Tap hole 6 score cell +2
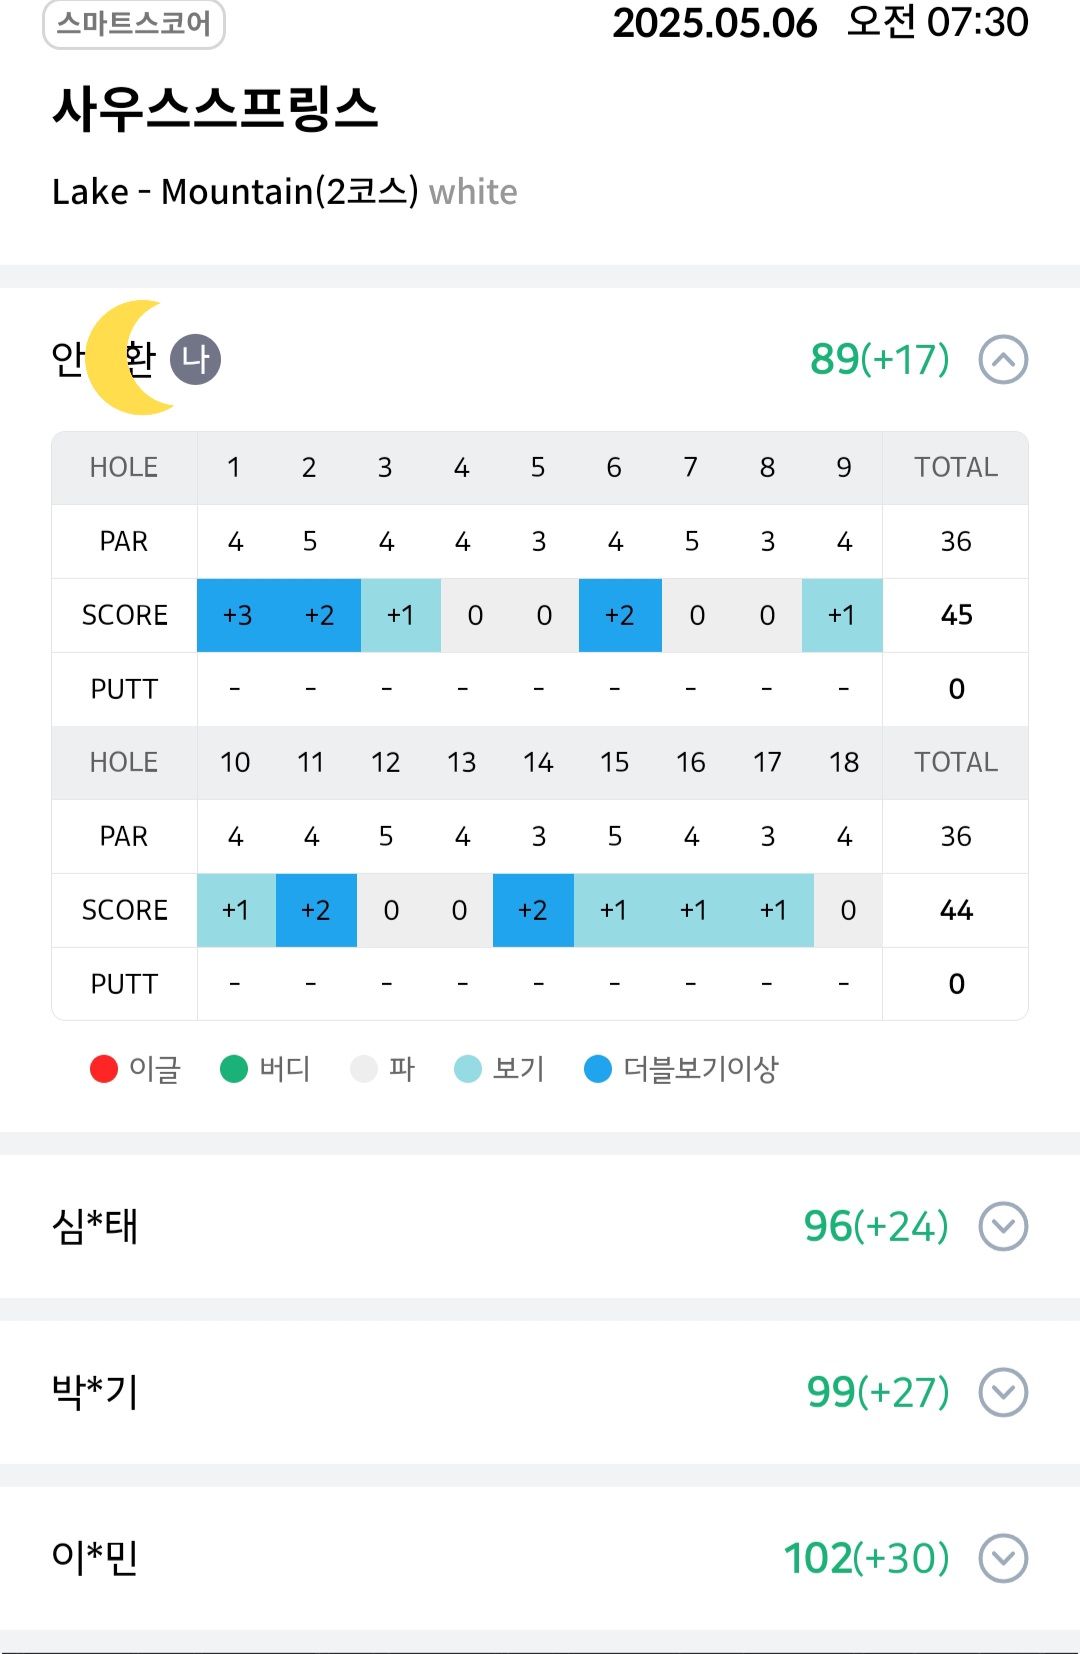The image size is (1080, 1654). [x=620, y=615]
